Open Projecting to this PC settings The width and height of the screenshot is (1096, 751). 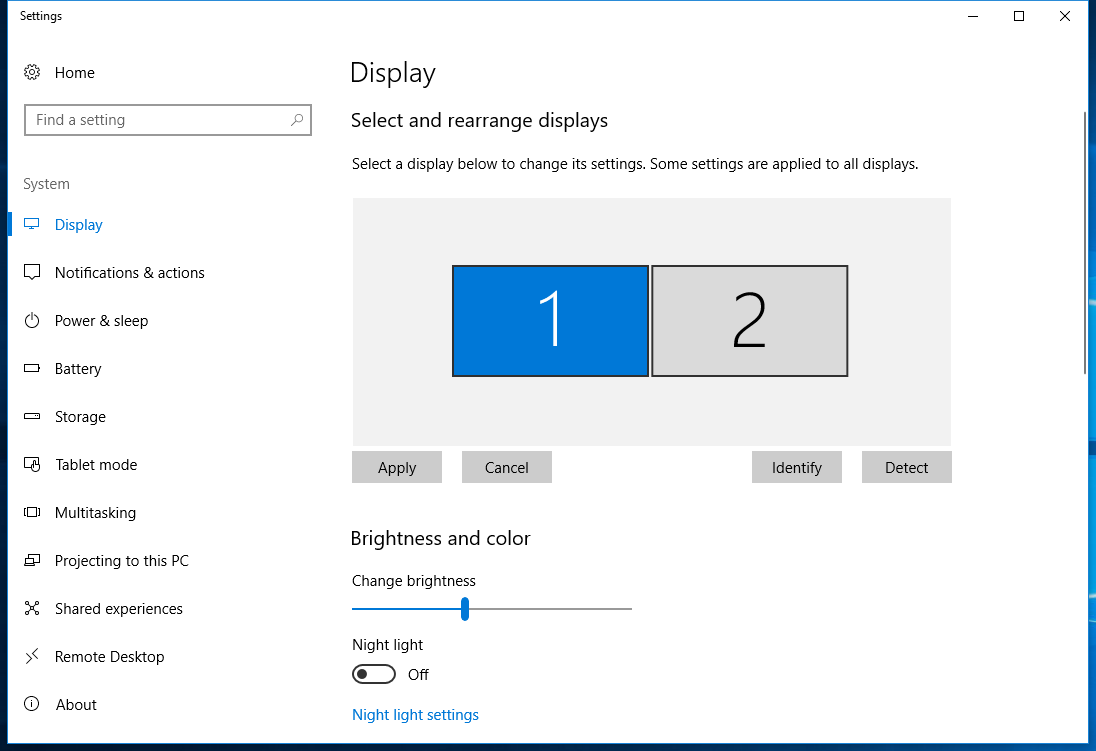122,561
